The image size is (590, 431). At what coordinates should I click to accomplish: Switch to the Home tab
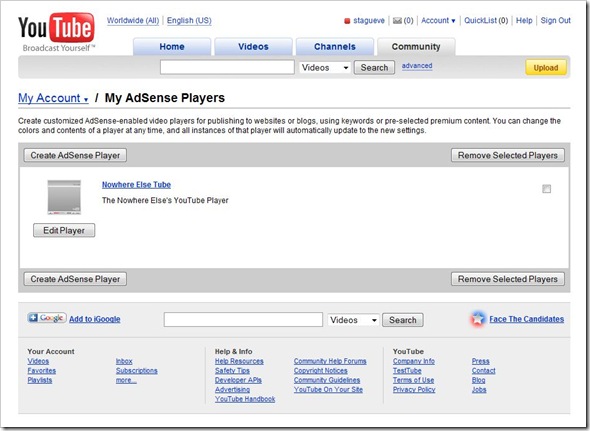[172, 47]
